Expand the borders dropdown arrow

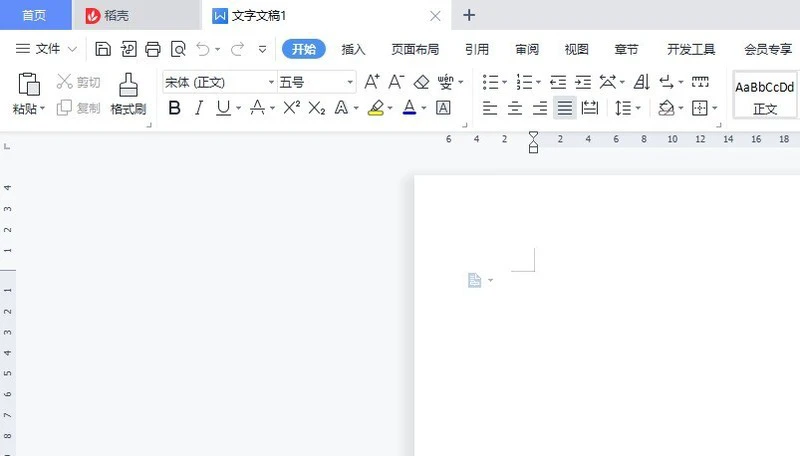[x=715, y=108]
